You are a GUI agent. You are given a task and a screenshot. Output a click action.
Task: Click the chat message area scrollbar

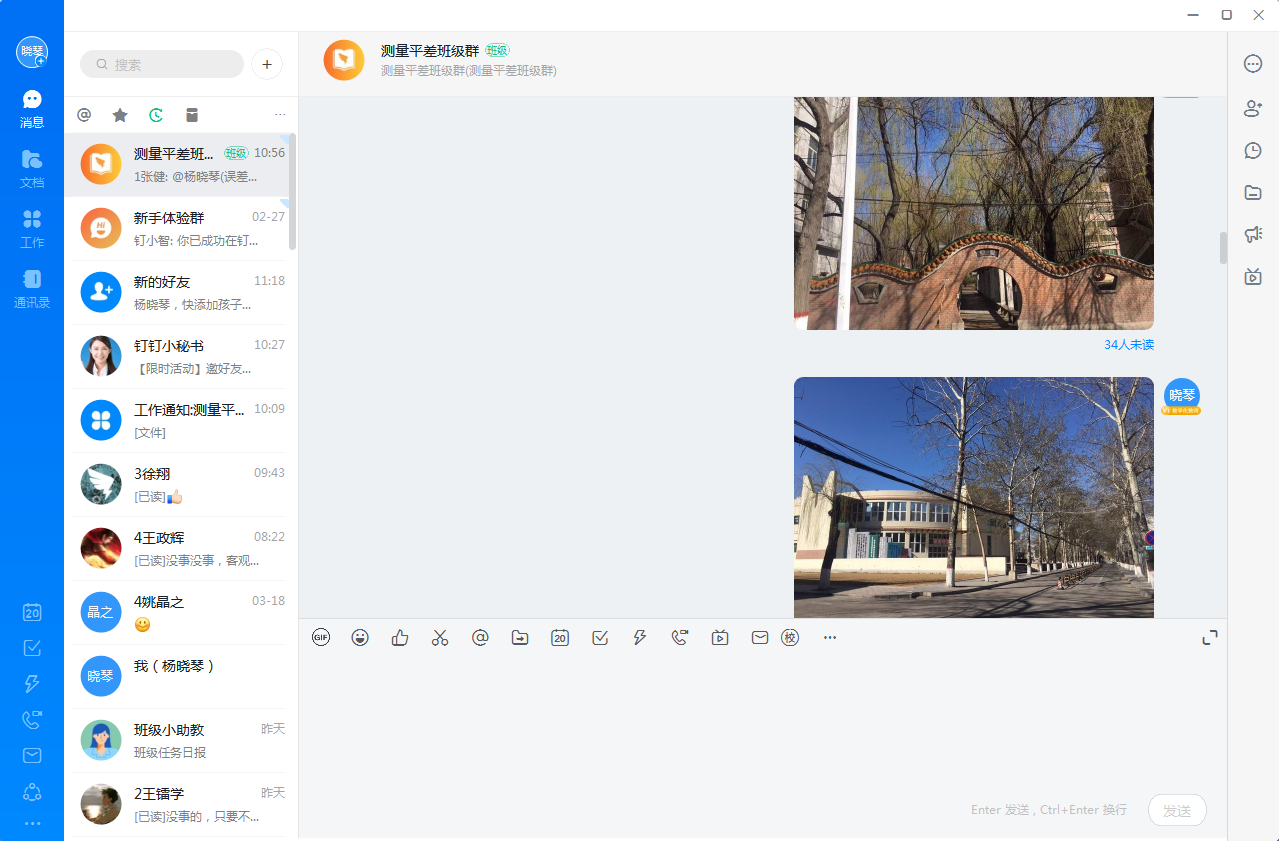click(x=1222, y=248)
